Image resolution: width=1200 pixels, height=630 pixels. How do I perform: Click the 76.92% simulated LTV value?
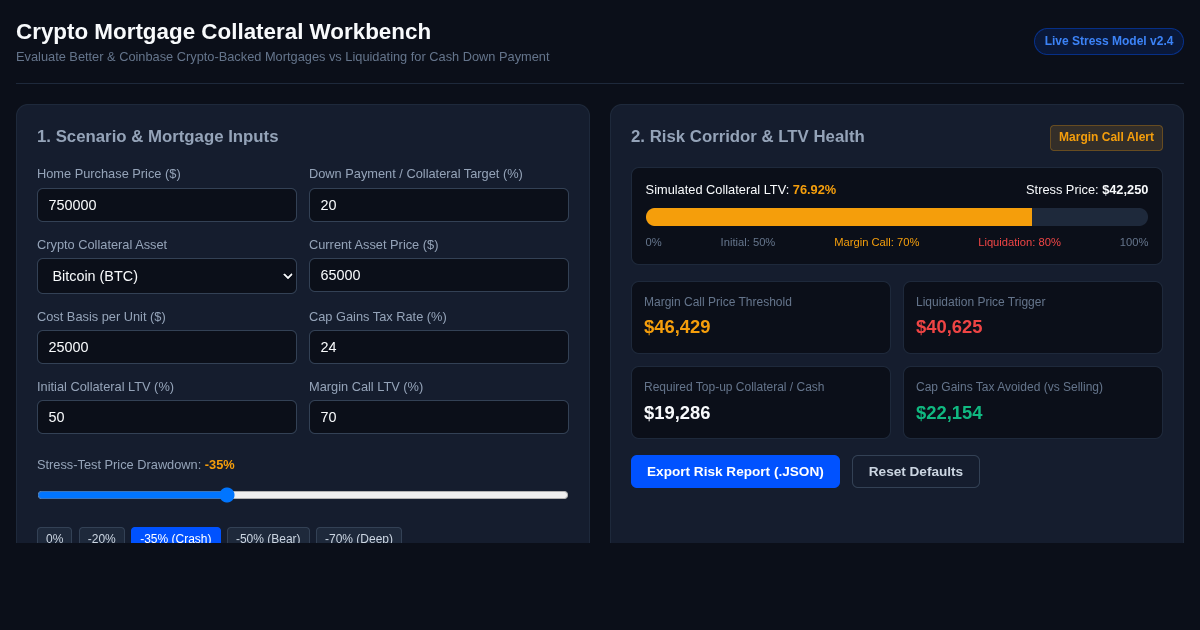814,189
